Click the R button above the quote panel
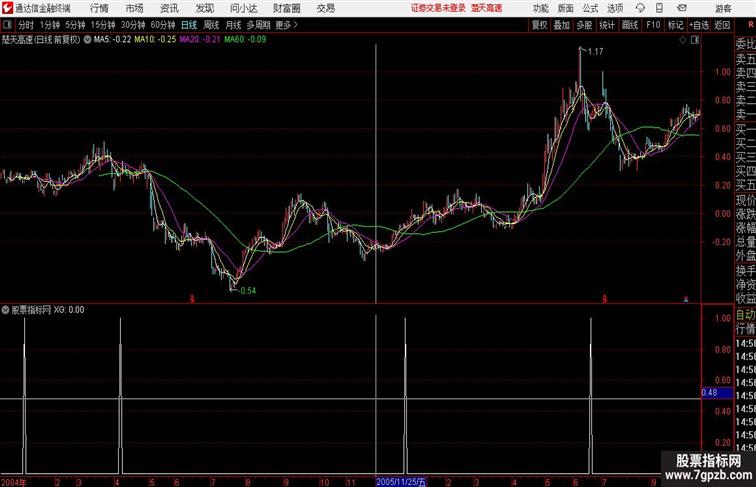Viewport: 756px width, 487px height. coord(751,25)
